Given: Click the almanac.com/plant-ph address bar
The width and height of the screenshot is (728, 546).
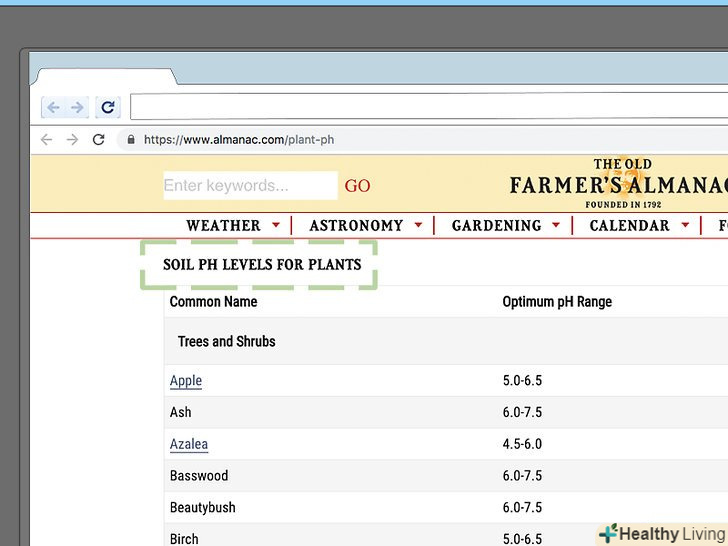Looking at the screenshot, I should (x=400, y=140).
